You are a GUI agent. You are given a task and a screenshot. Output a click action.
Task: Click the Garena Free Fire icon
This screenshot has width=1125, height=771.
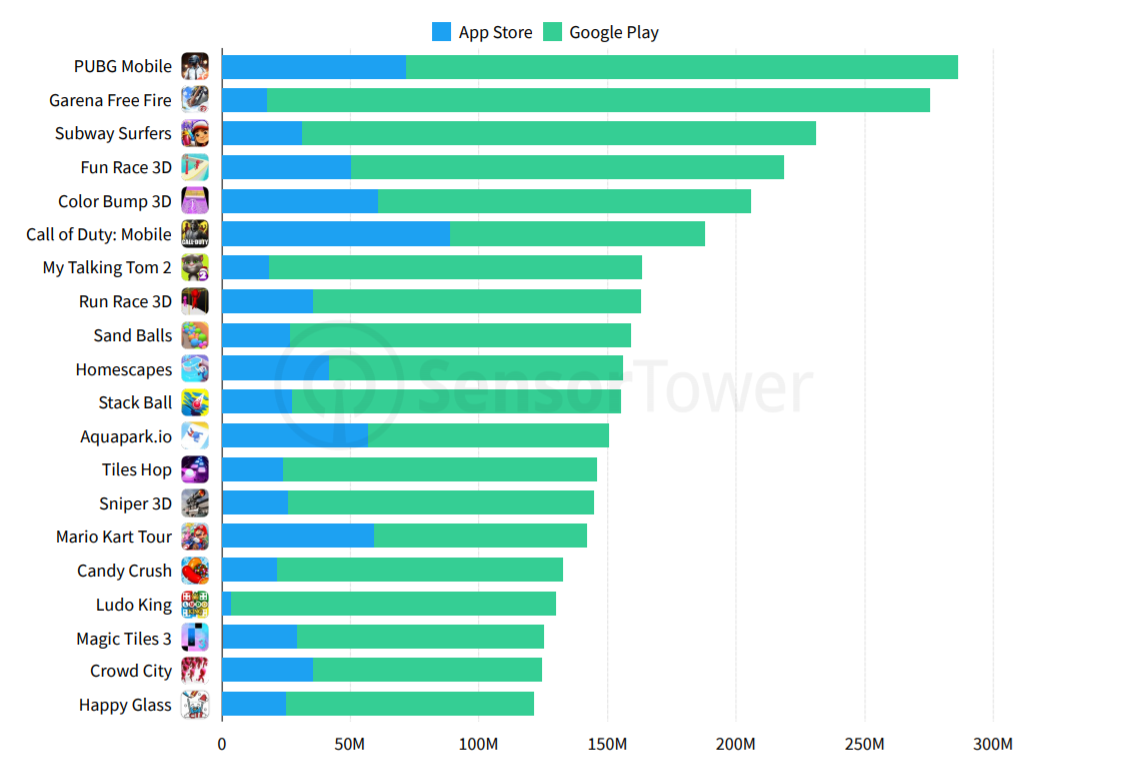[x=195, y=100]
